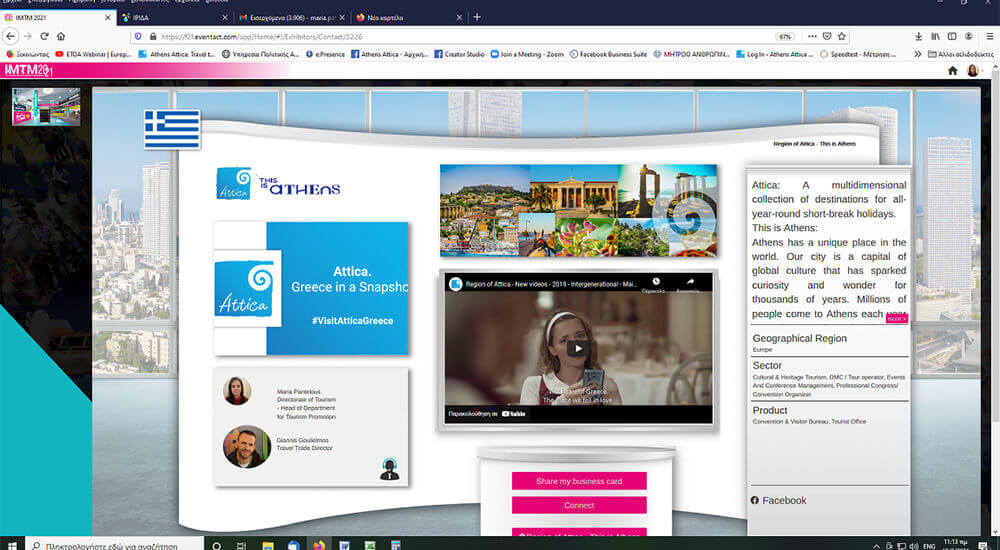The width and height of the screenshot is (1000, 550).
Task: Open the Firefox hamburger menu
Action: pos(990,36)
